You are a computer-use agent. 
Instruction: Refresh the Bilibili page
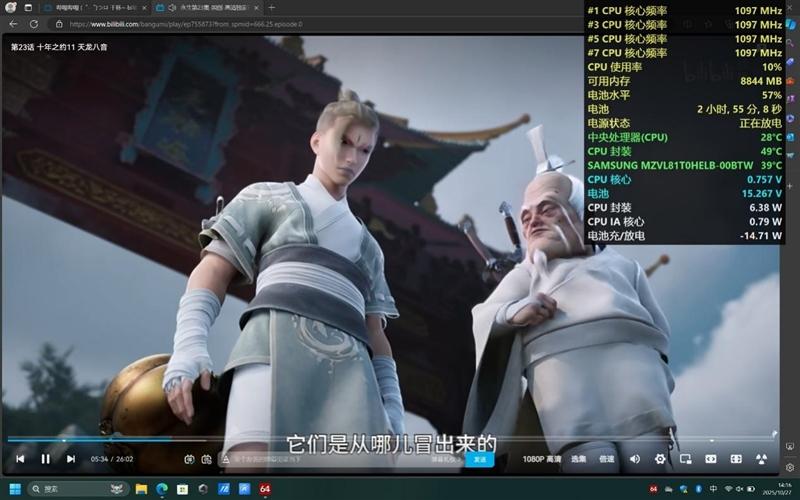pyautogui.click(x=34, y=24)
